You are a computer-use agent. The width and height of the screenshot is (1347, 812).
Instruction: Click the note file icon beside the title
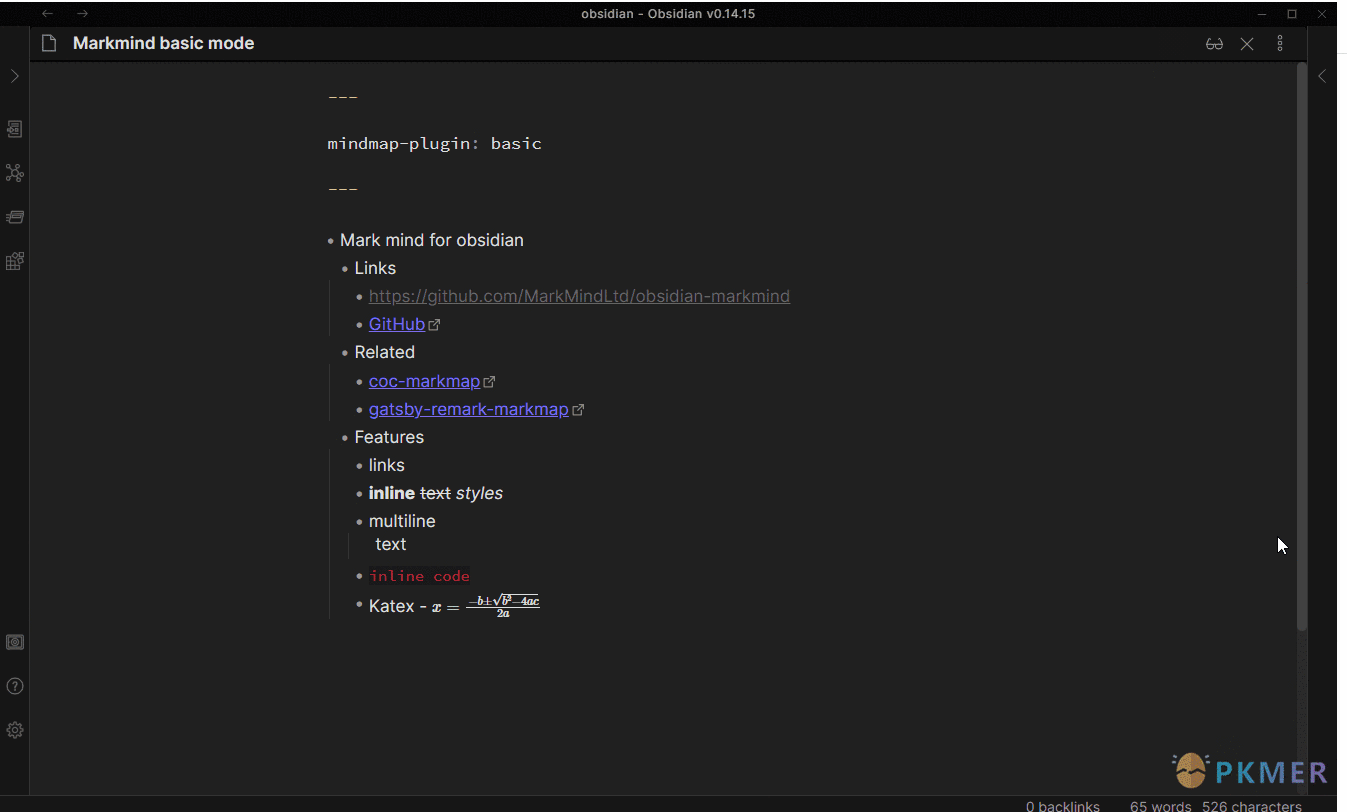tap(49, 44)
